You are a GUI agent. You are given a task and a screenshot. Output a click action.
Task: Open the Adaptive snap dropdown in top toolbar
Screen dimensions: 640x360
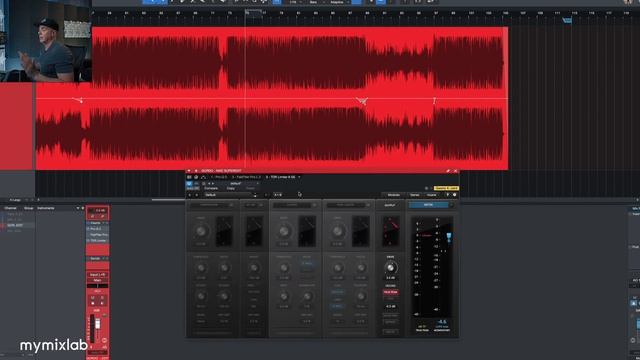(338, 2)
